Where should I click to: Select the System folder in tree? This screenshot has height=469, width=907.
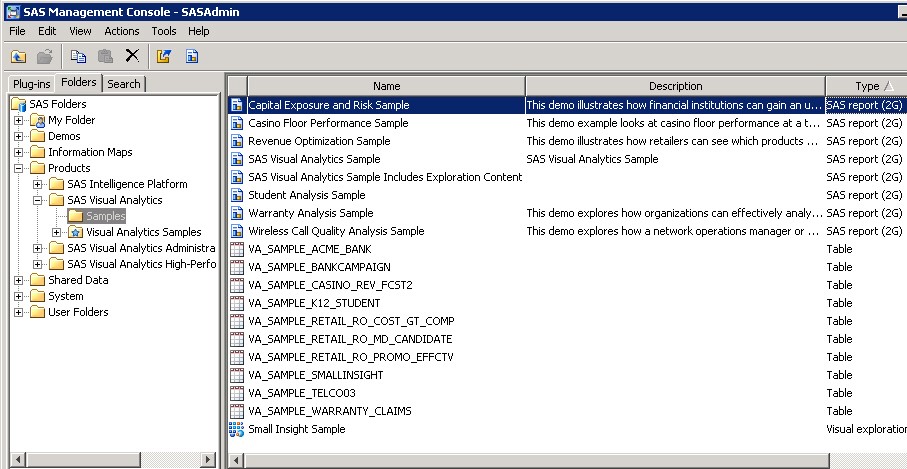point(65,296)
